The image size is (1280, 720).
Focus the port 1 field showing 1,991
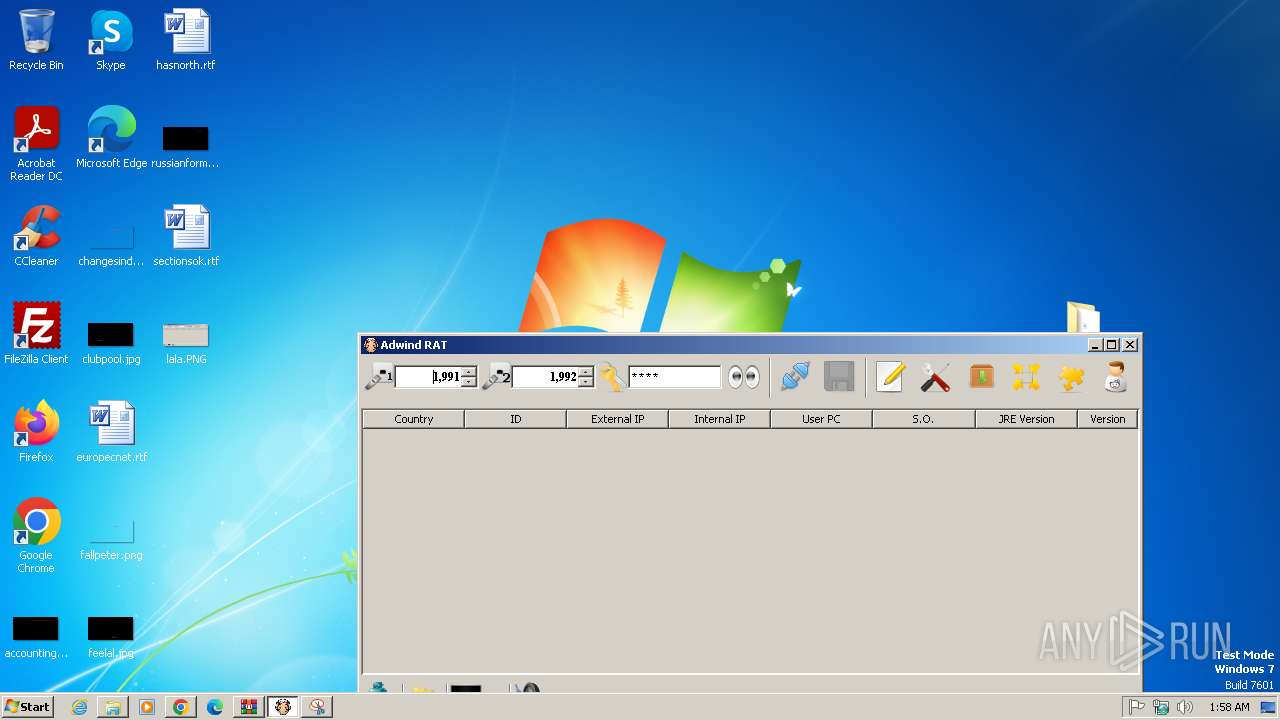click(x=428, y=377)
